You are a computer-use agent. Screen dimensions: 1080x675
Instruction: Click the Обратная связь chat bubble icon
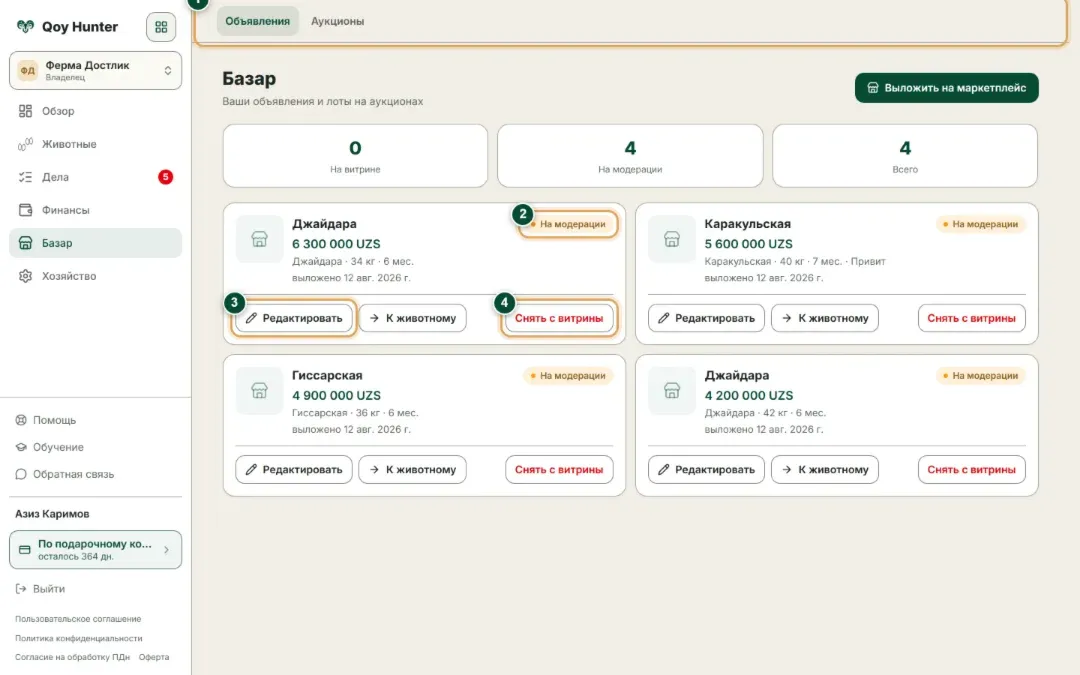21,474
